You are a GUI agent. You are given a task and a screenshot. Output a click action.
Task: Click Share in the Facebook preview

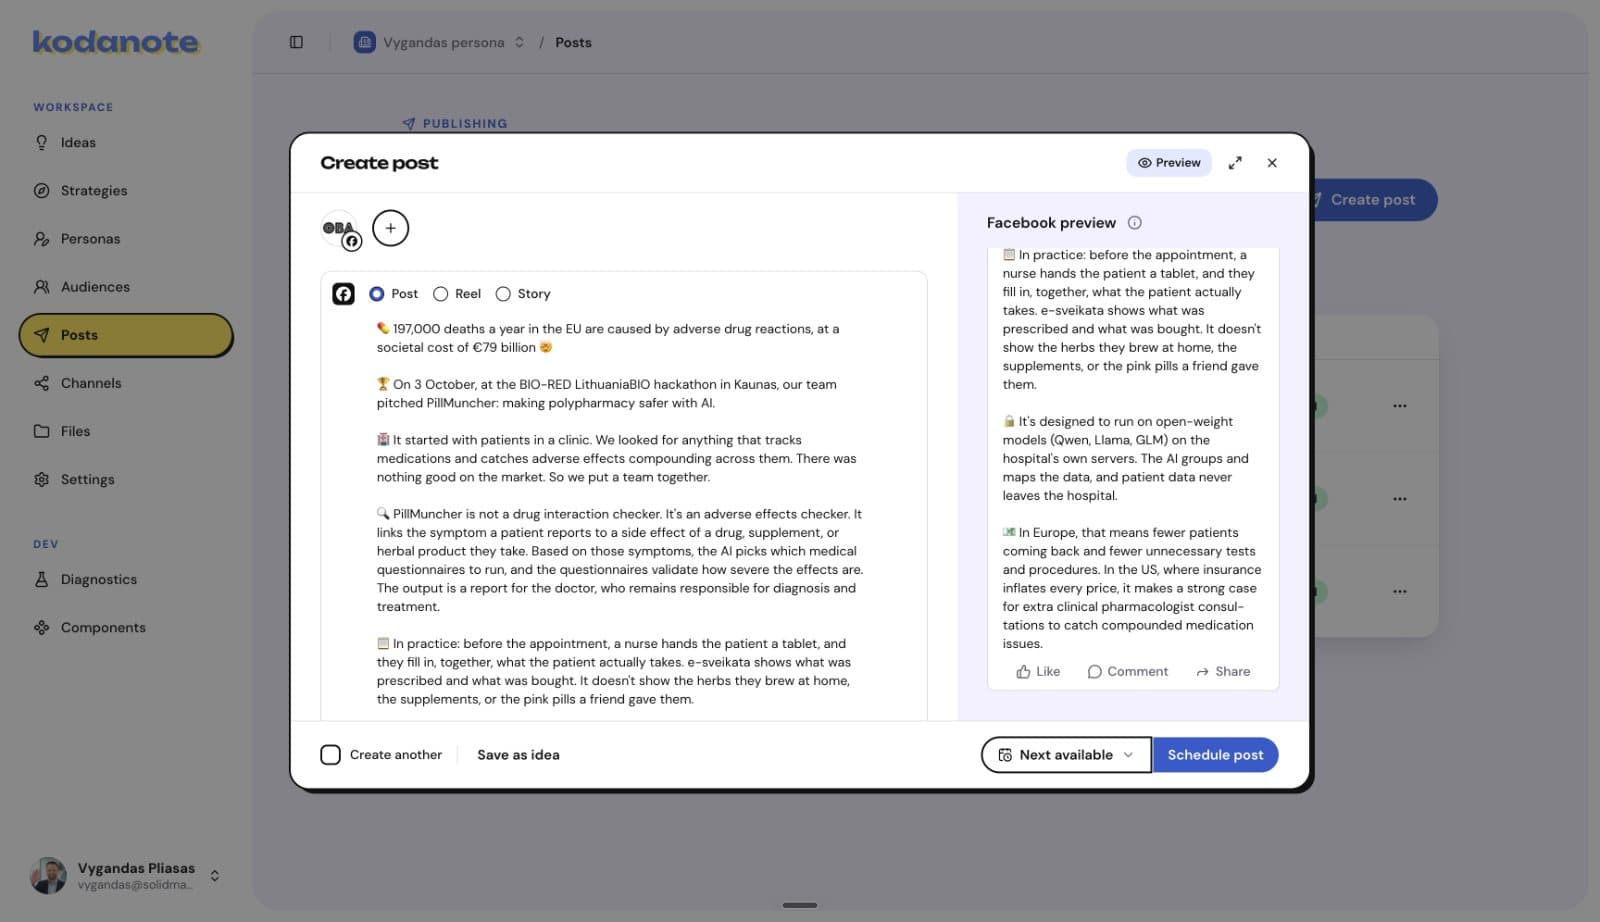coord(1223,671)
